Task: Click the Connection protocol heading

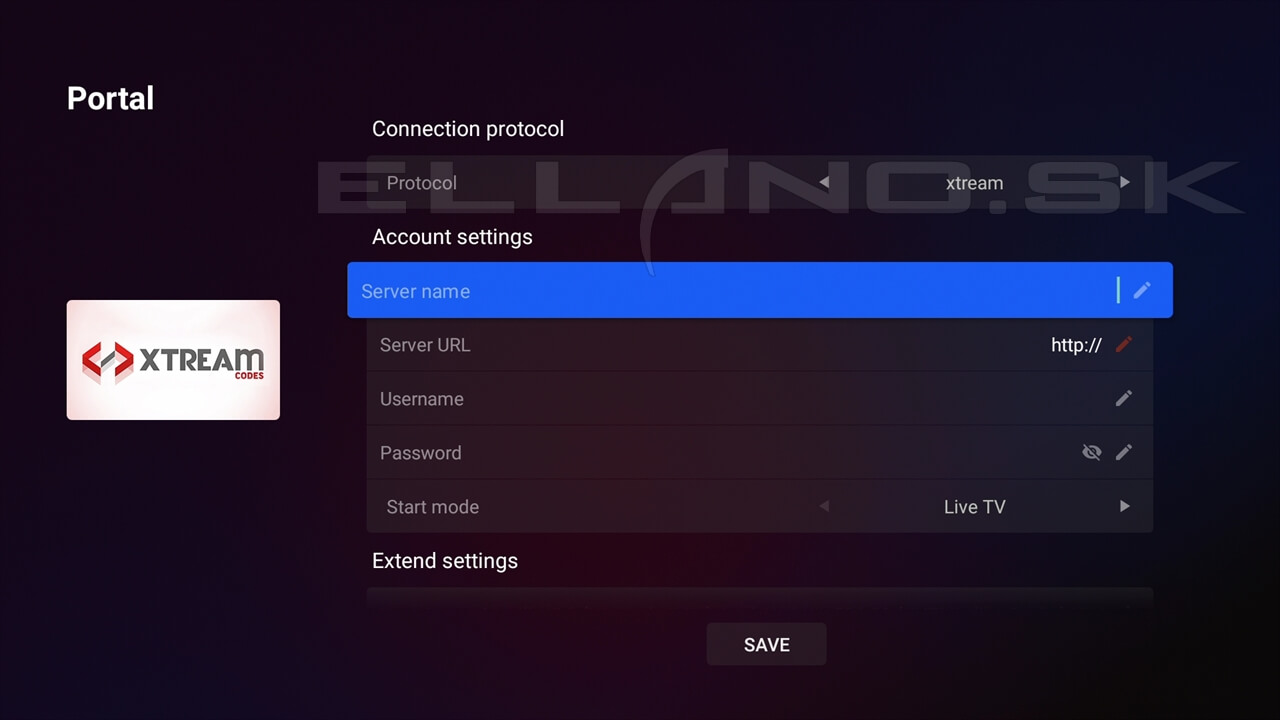Action: click(x=468, y=129)
